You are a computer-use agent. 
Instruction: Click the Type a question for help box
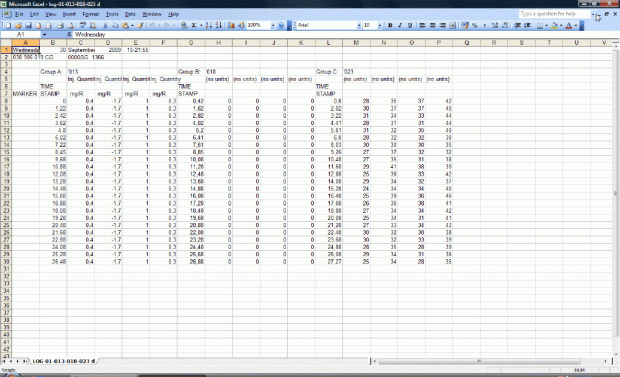click(x=554, y=14)
